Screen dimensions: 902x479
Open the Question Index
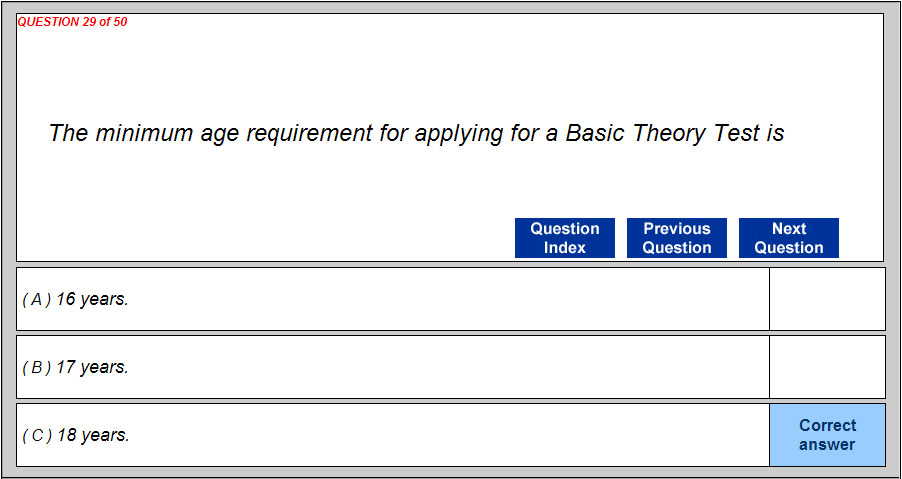pyautogui.click(x=565, y=238)
